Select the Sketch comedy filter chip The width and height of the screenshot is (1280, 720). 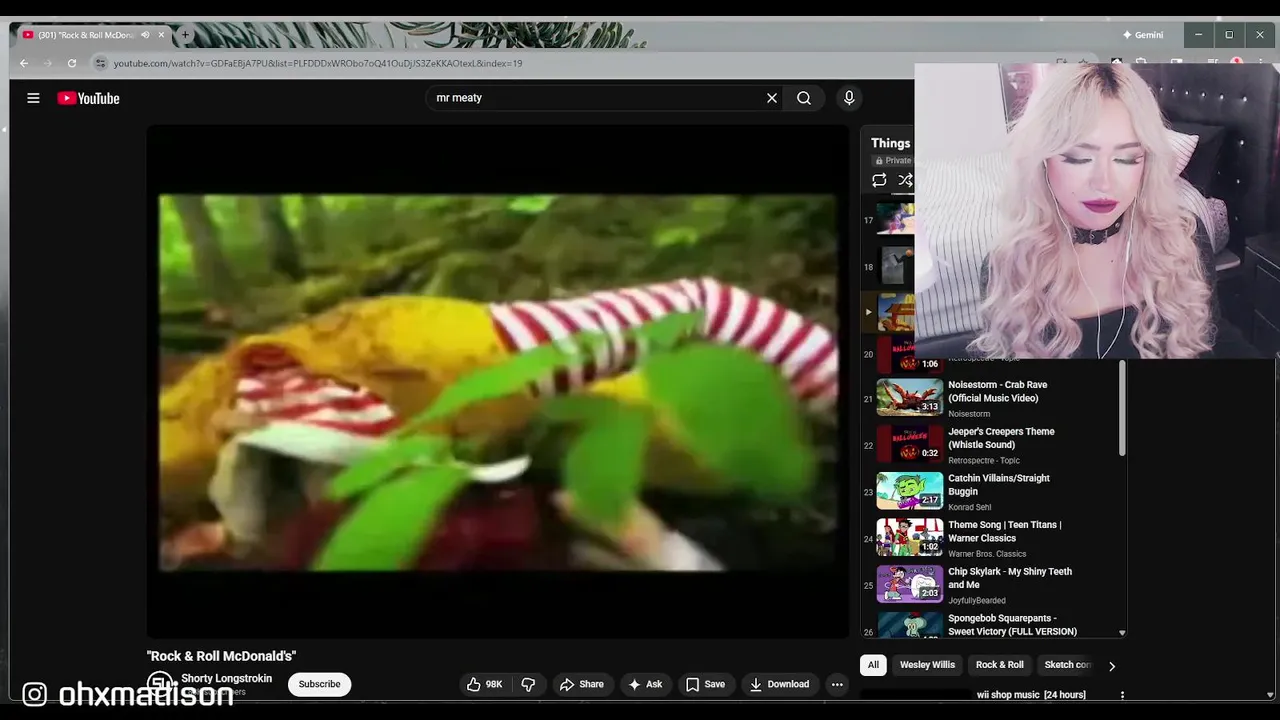pyautogui.click(x=1066, y=665)
